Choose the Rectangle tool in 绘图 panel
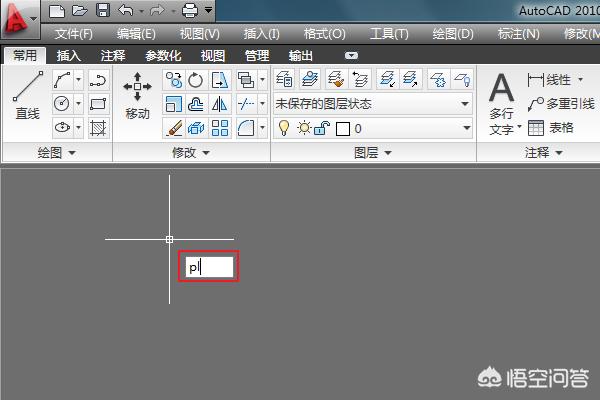 tap(98, 104)
